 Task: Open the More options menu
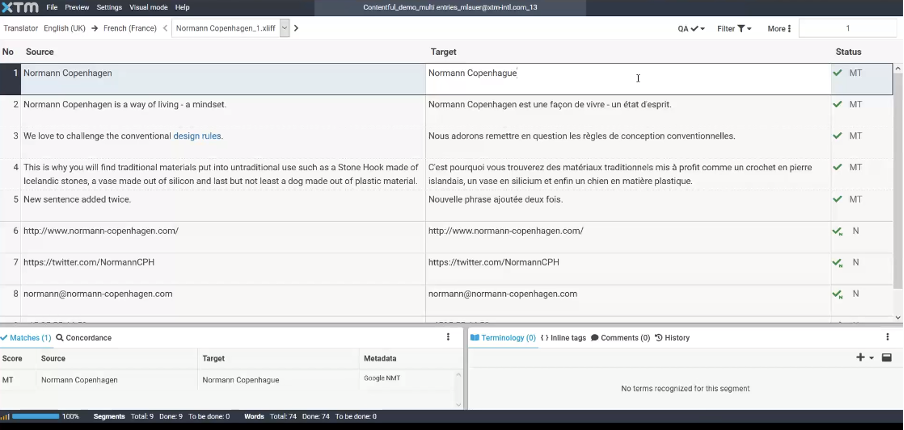click(x=779, y=28)
